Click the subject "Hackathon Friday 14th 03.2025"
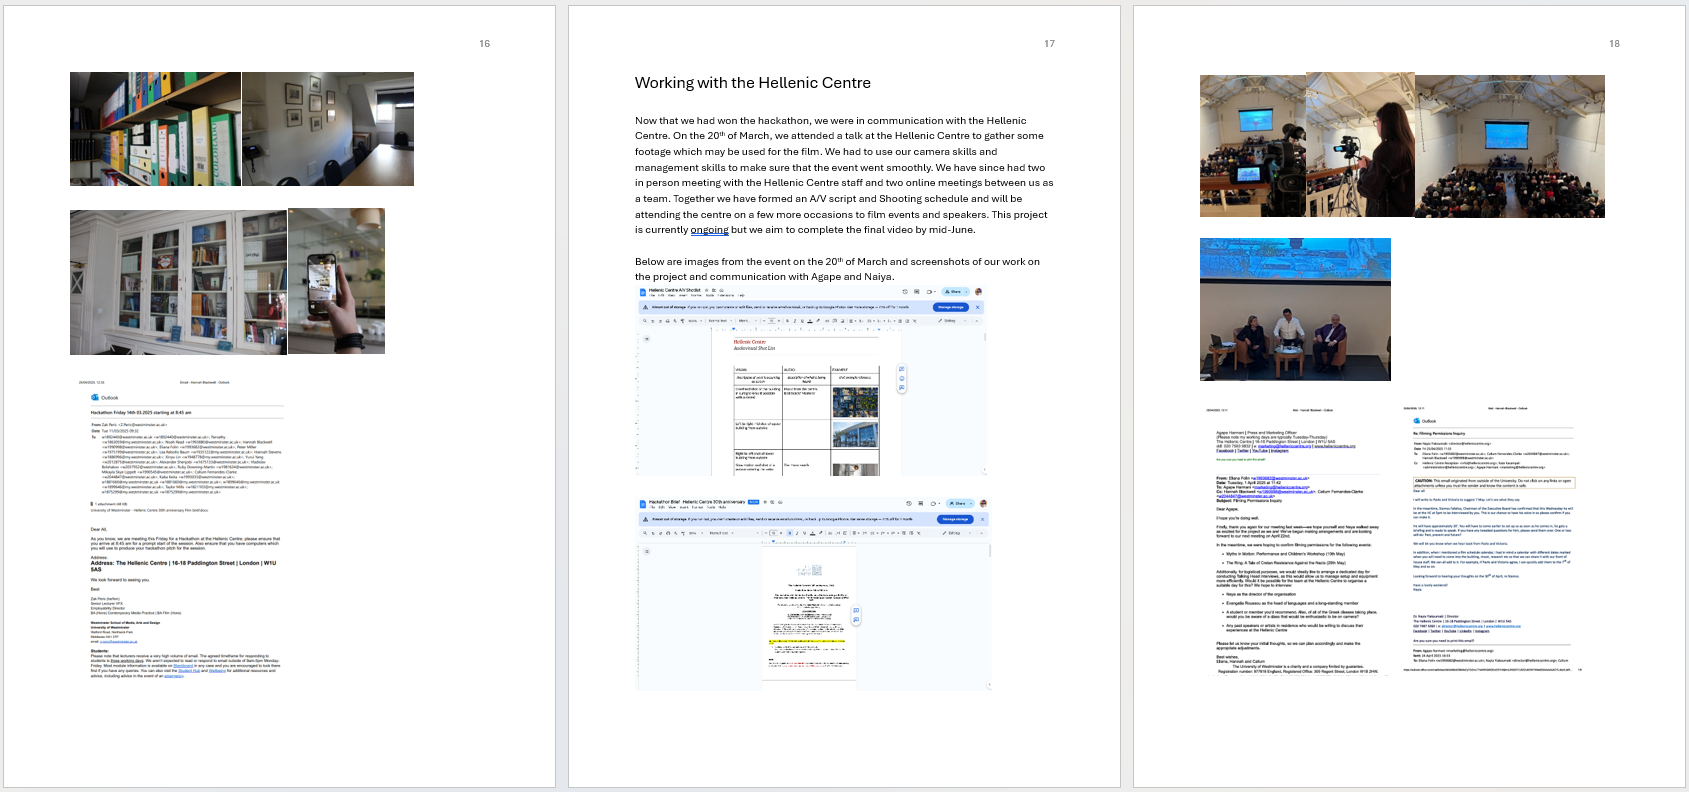The height and width of the screenshot is (792, 1689). [141, 412]
